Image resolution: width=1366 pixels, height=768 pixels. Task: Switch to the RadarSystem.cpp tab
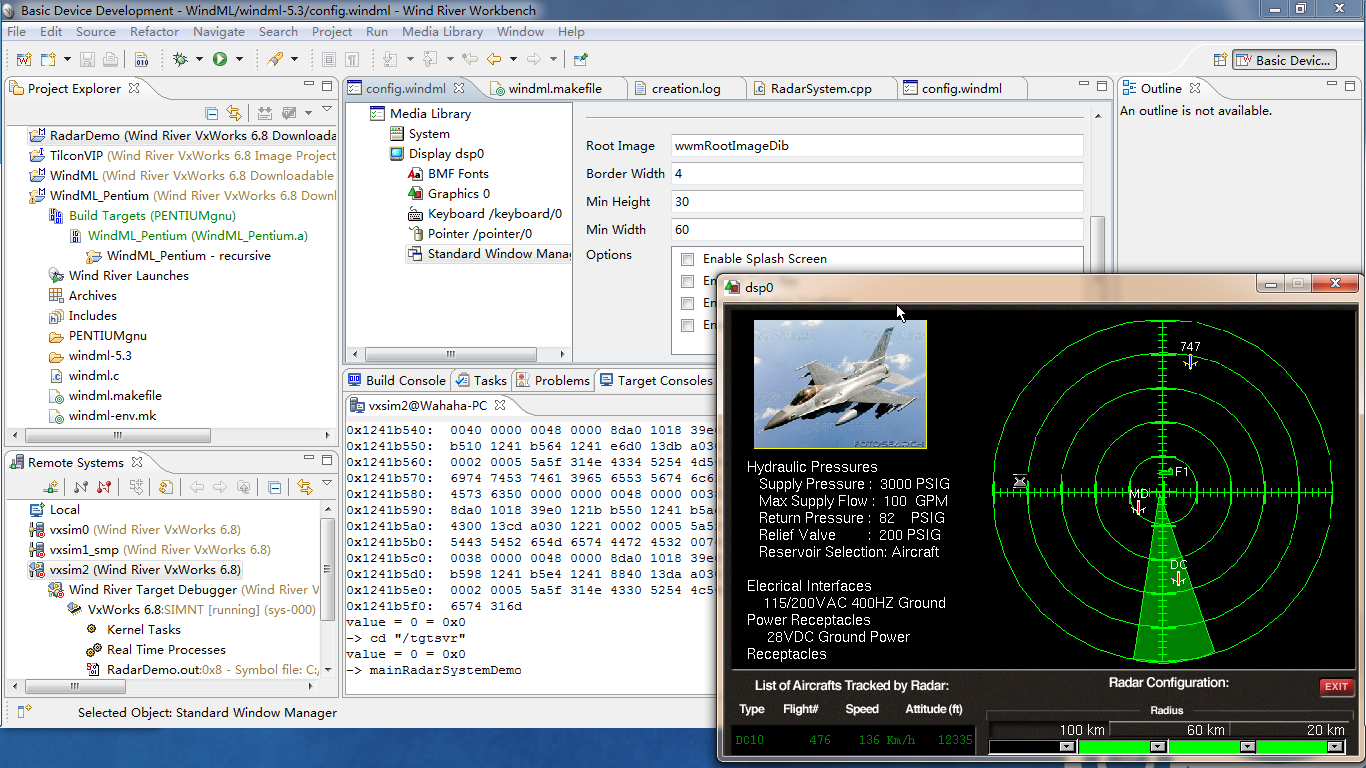click(821, 88)
